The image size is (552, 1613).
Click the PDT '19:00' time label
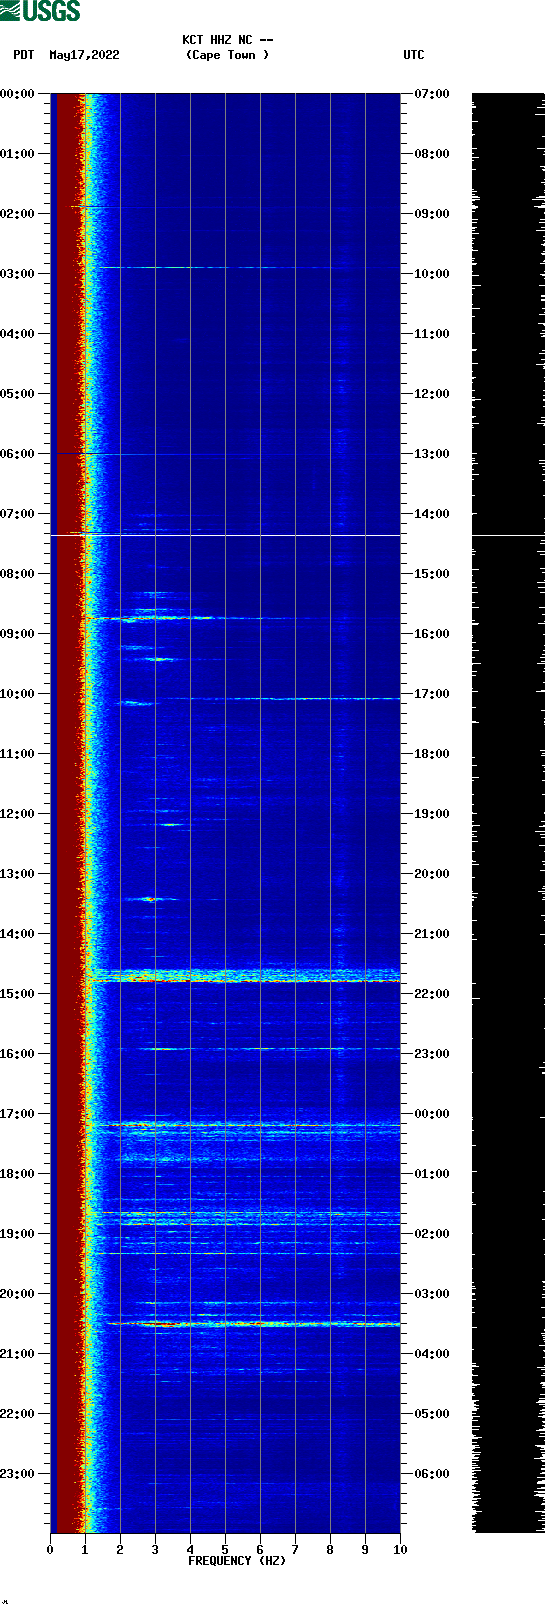18,1234
